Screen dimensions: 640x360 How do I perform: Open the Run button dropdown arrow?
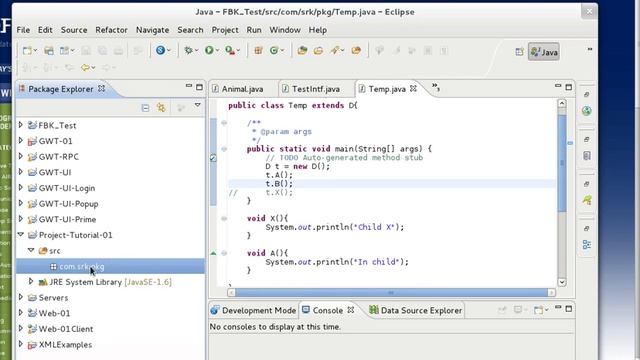[217, 51]
